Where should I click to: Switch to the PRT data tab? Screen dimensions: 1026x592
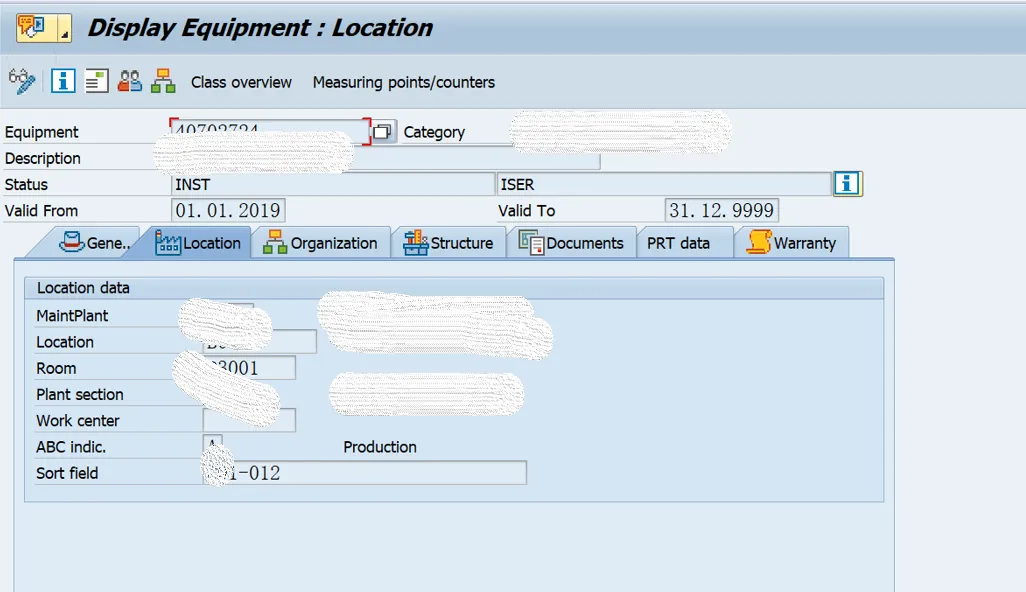(x=684, y=243)
